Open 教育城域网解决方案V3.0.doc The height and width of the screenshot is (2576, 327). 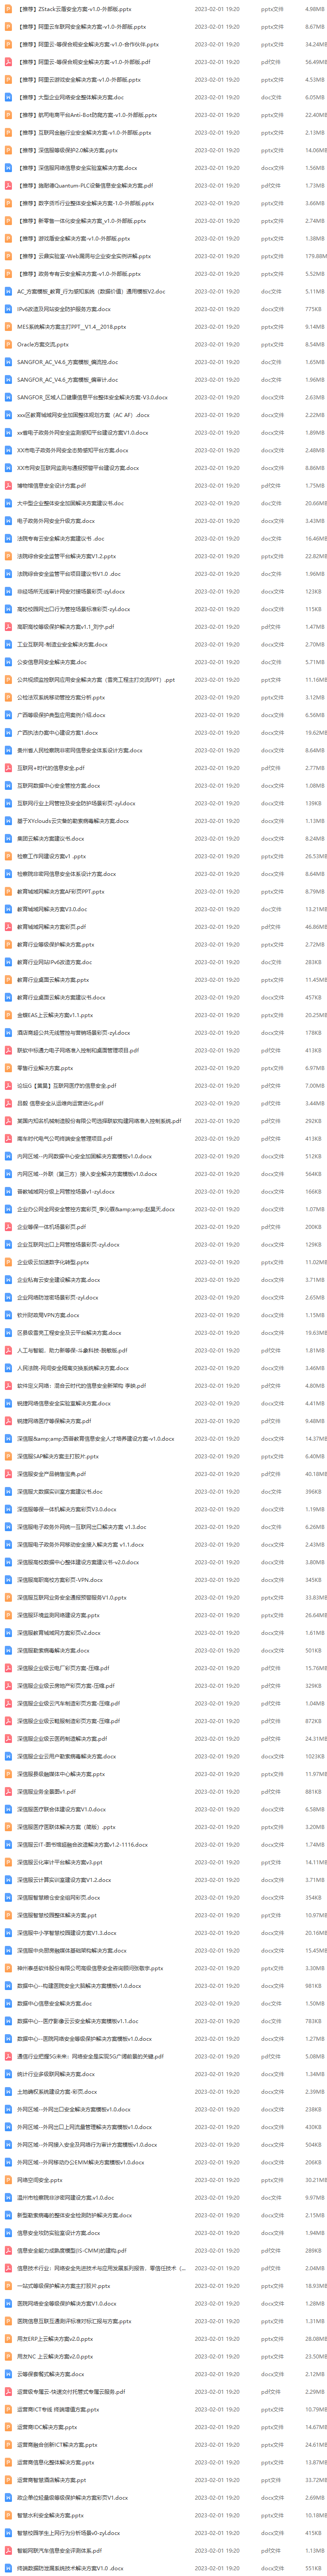[x=52, y=909]
